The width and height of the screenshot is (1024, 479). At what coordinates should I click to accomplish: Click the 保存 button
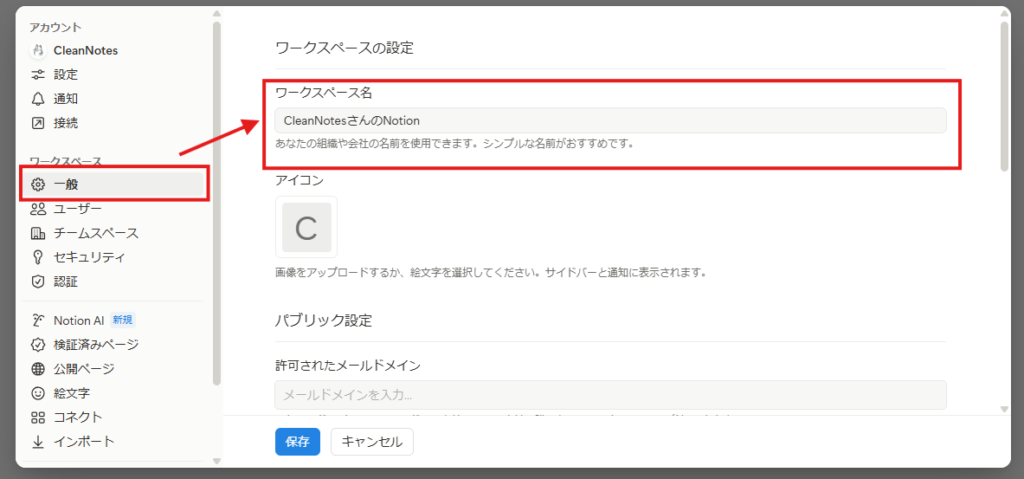coord(298,442)
